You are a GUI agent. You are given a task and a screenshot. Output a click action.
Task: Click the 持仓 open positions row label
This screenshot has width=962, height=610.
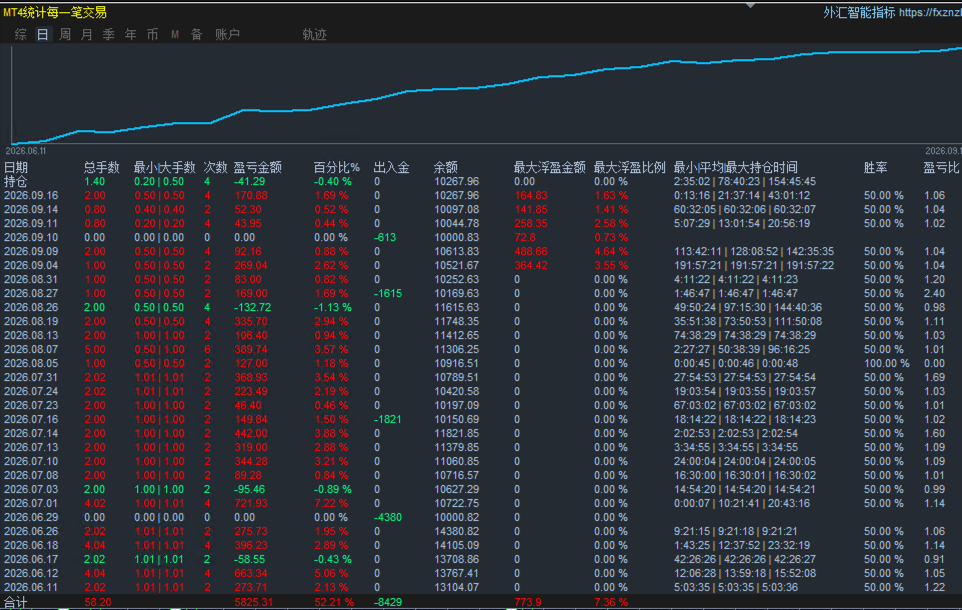[16, 181]
